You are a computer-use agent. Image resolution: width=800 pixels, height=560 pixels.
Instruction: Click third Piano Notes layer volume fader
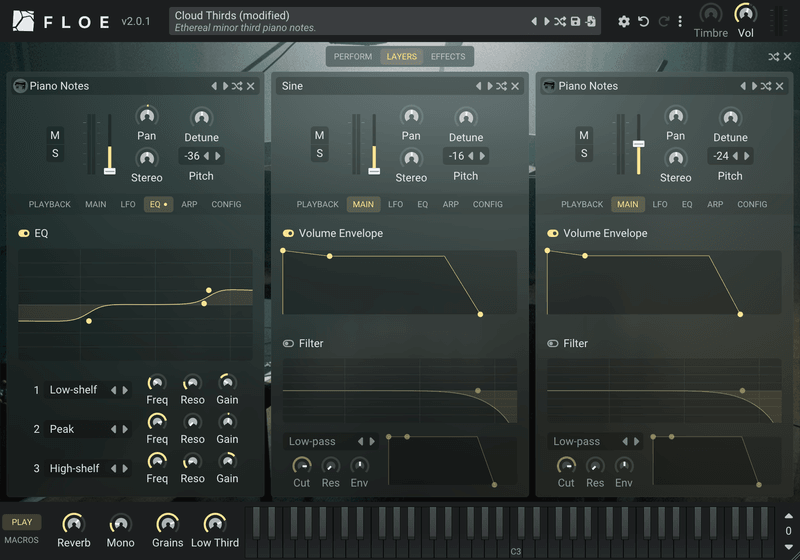tap(639, 144)
